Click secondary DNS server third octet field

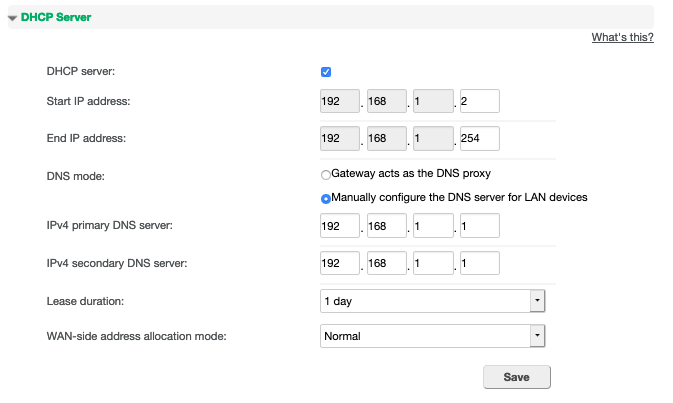pyautogui.click(x=434, y=263)
